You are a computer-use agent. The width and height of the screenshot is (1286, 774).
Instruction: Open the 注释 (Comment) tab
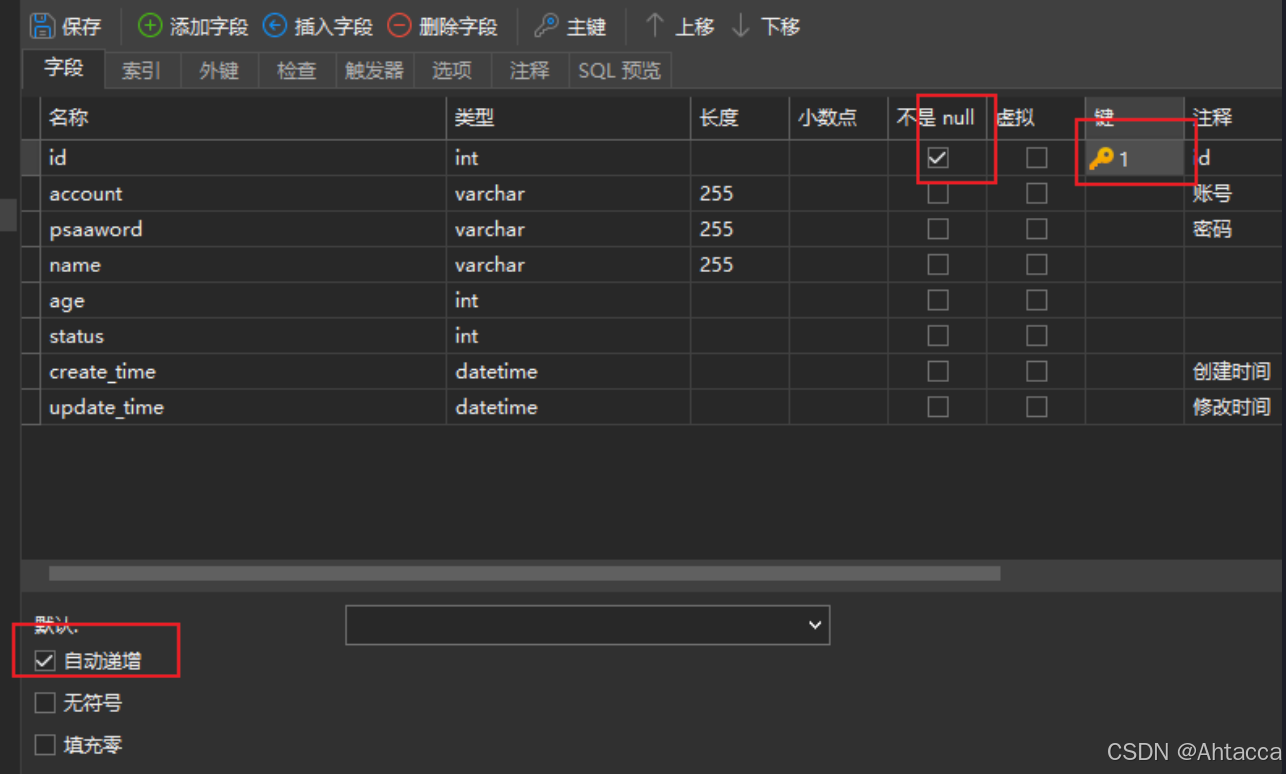pos(530,71)
